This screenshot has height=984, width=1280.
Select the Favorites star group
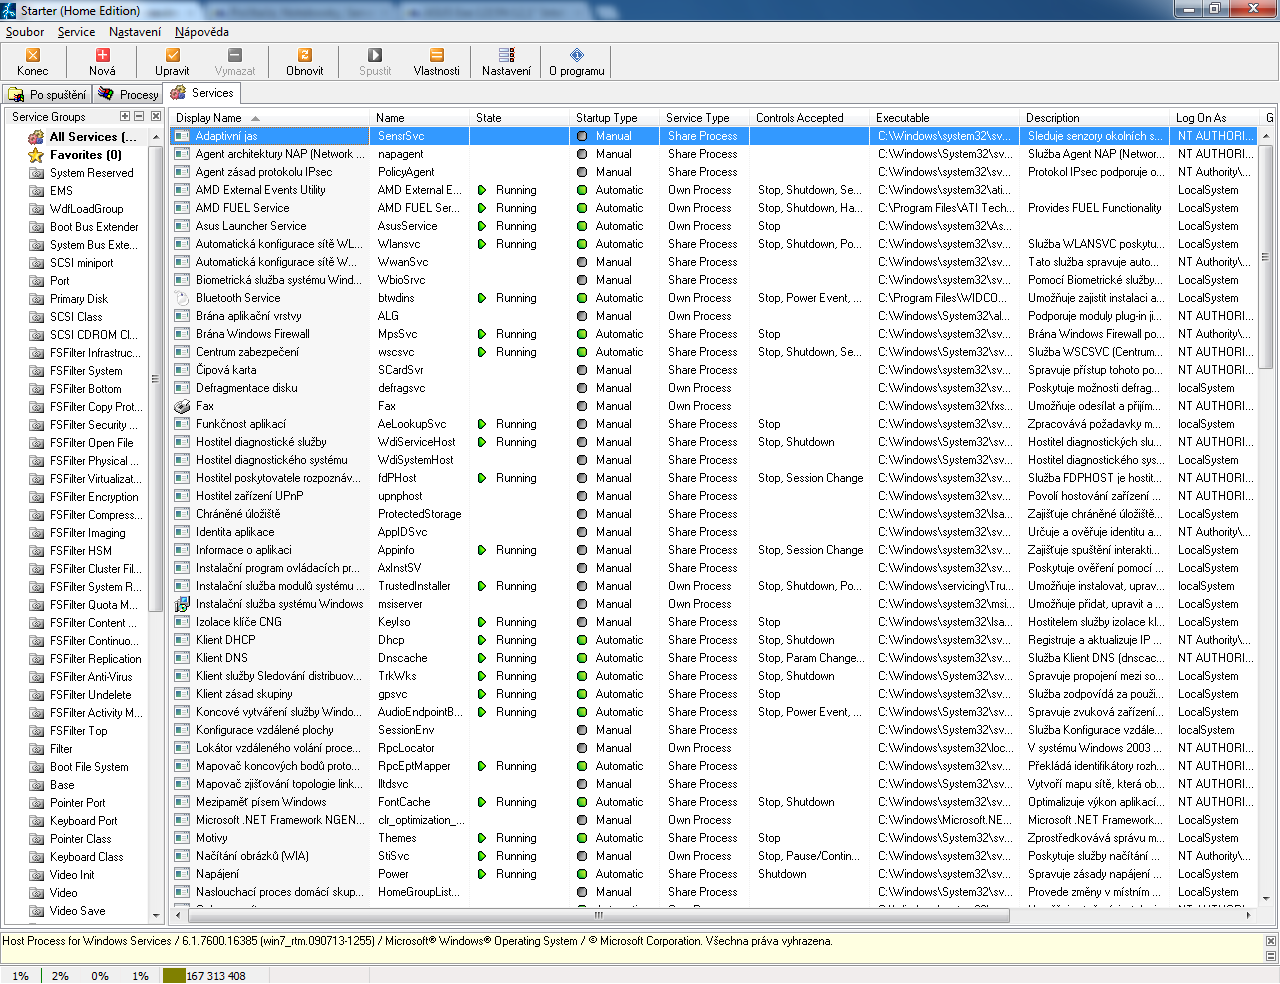[x=85, y=155]
